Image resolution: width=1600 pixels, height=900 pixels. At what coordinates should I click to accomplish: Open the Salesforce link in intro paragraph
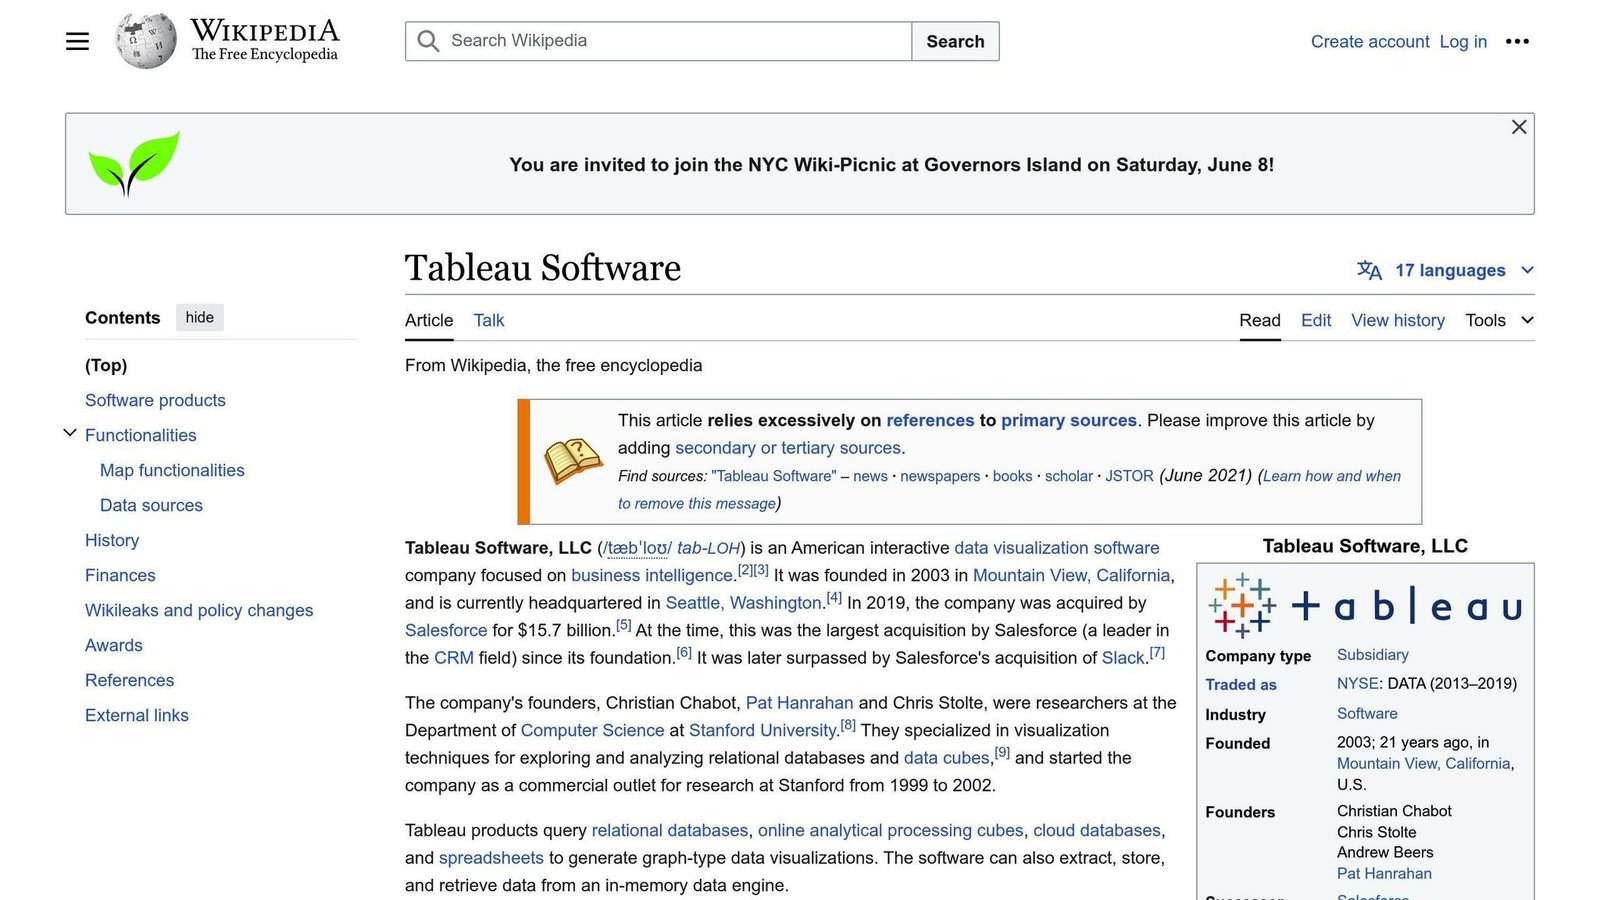pos(446,630)
